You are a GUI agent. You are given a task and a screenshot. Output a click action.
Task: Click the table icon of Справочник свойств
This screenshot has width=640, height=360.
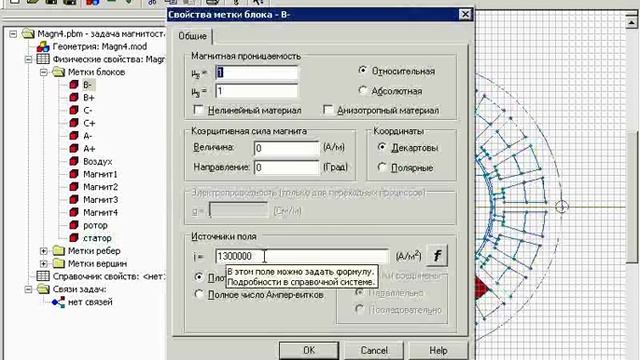[x=43, y=276]
